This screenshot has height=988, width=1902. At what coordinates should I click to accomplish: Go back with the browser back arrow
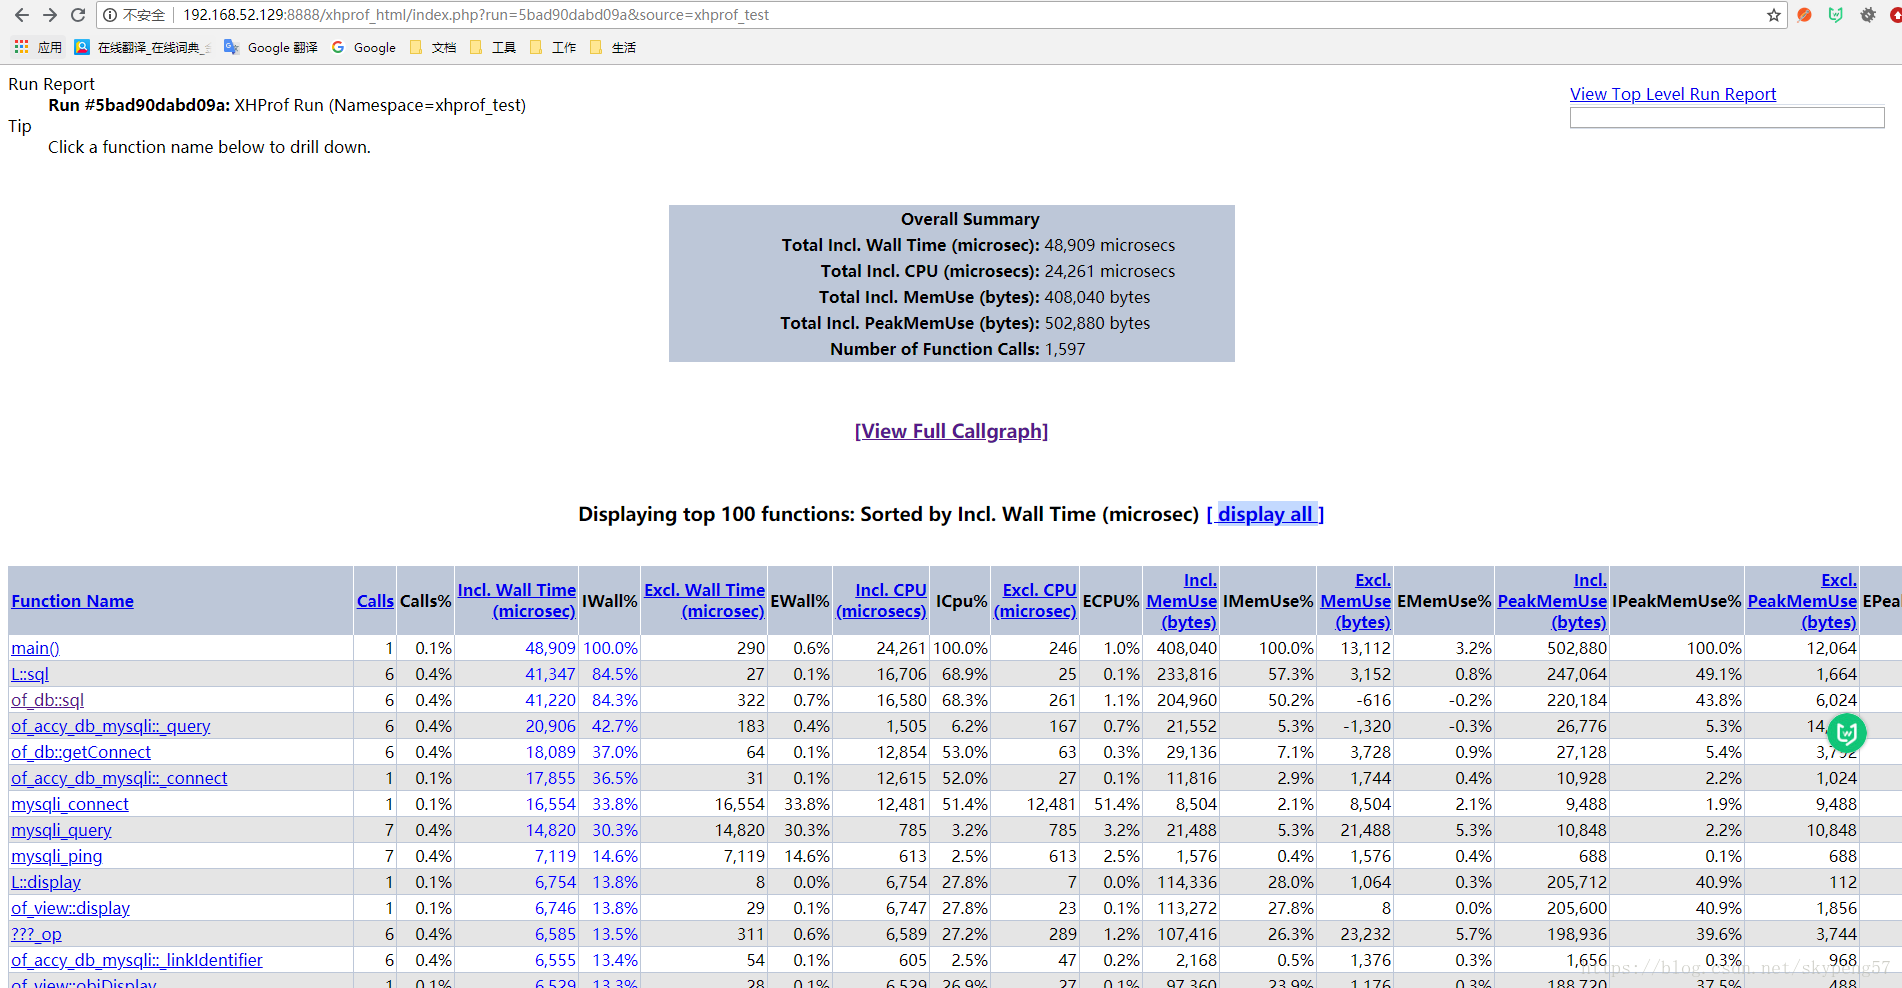pyautogui.click(x=21, y=15)
